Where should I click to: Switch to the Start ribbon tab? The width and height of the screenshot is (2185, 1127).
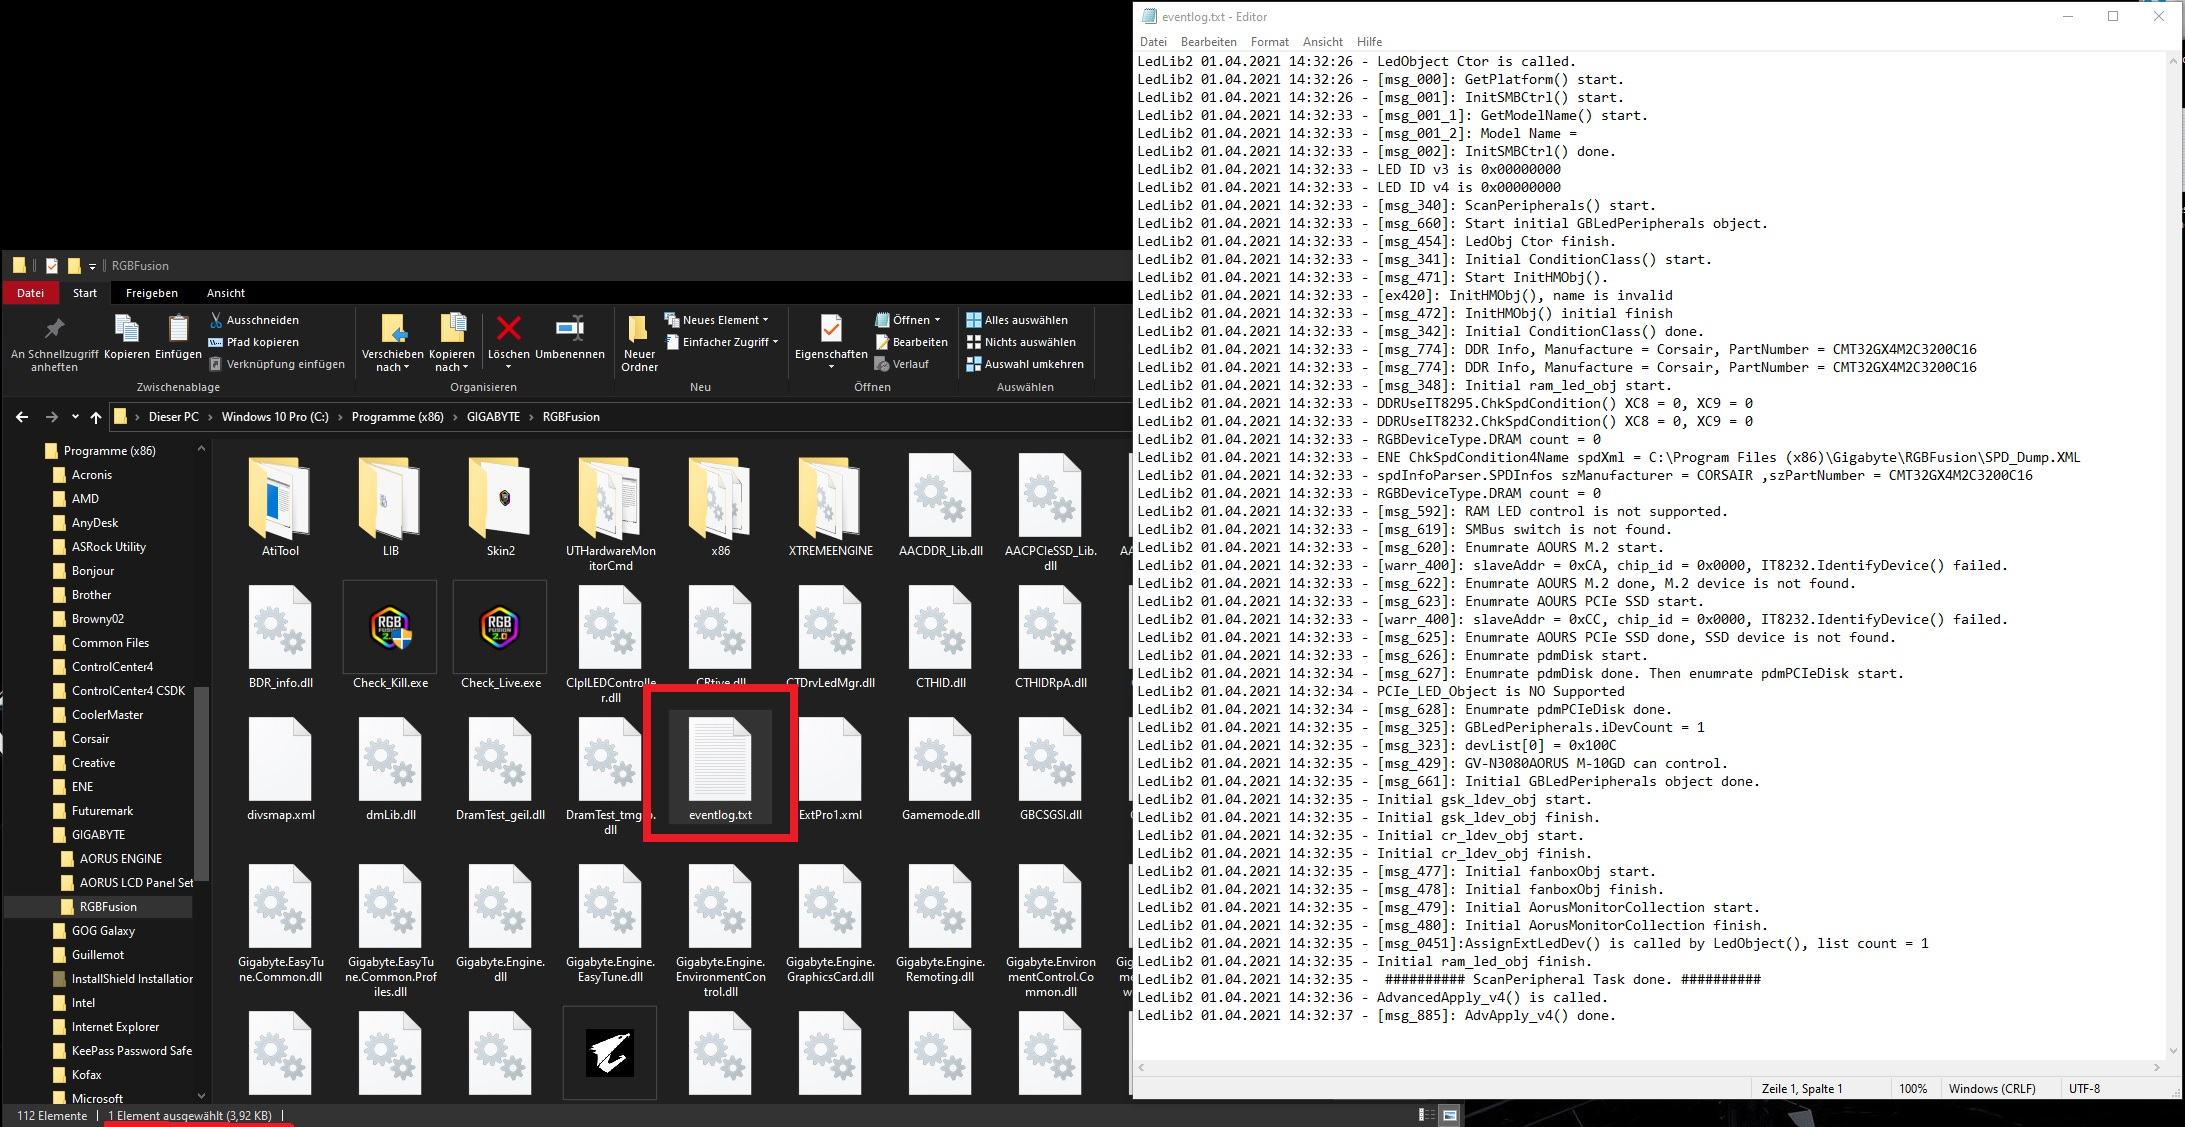tap(85, 293)
